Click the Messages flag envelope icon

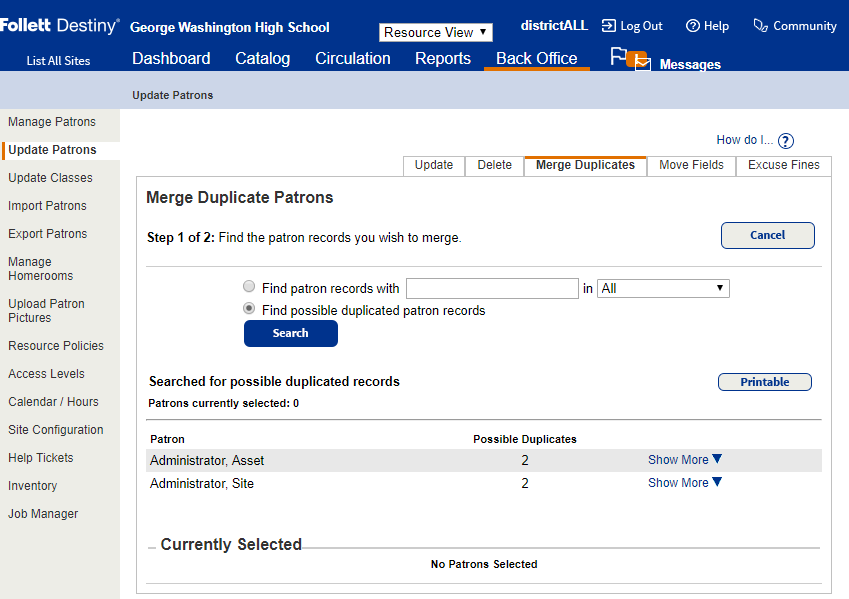click(630, 60)
